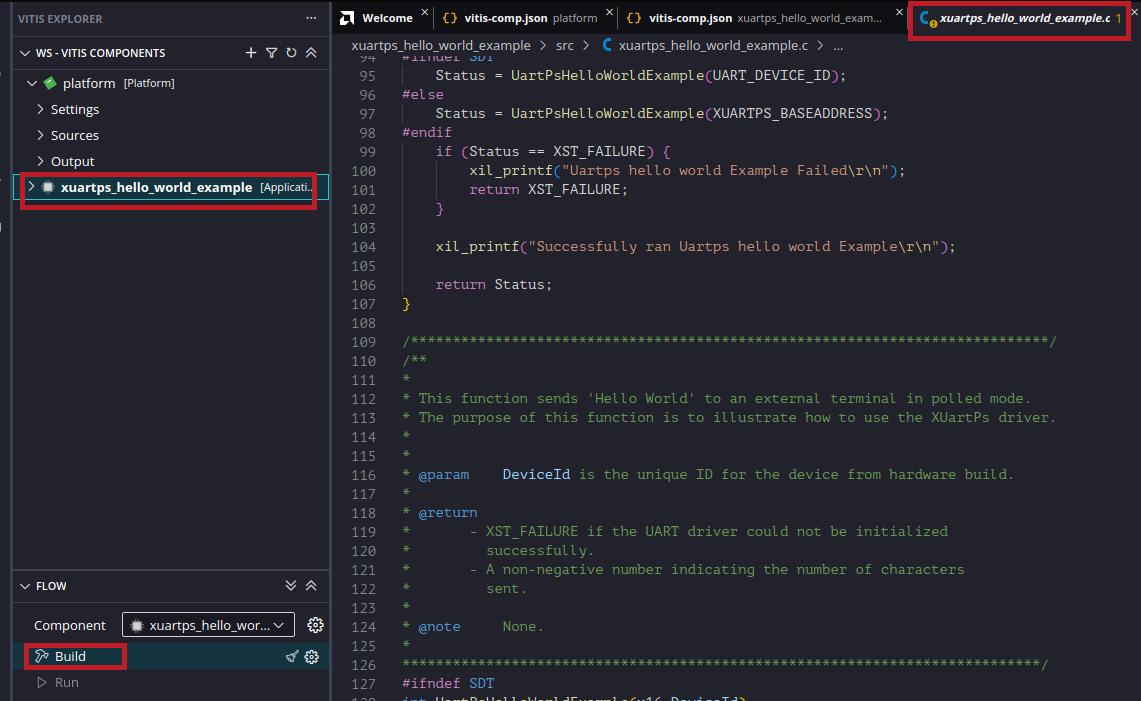1141x701 pixels.
Task: Collapse all in Vitis Components header
Action: pos(311,53)
